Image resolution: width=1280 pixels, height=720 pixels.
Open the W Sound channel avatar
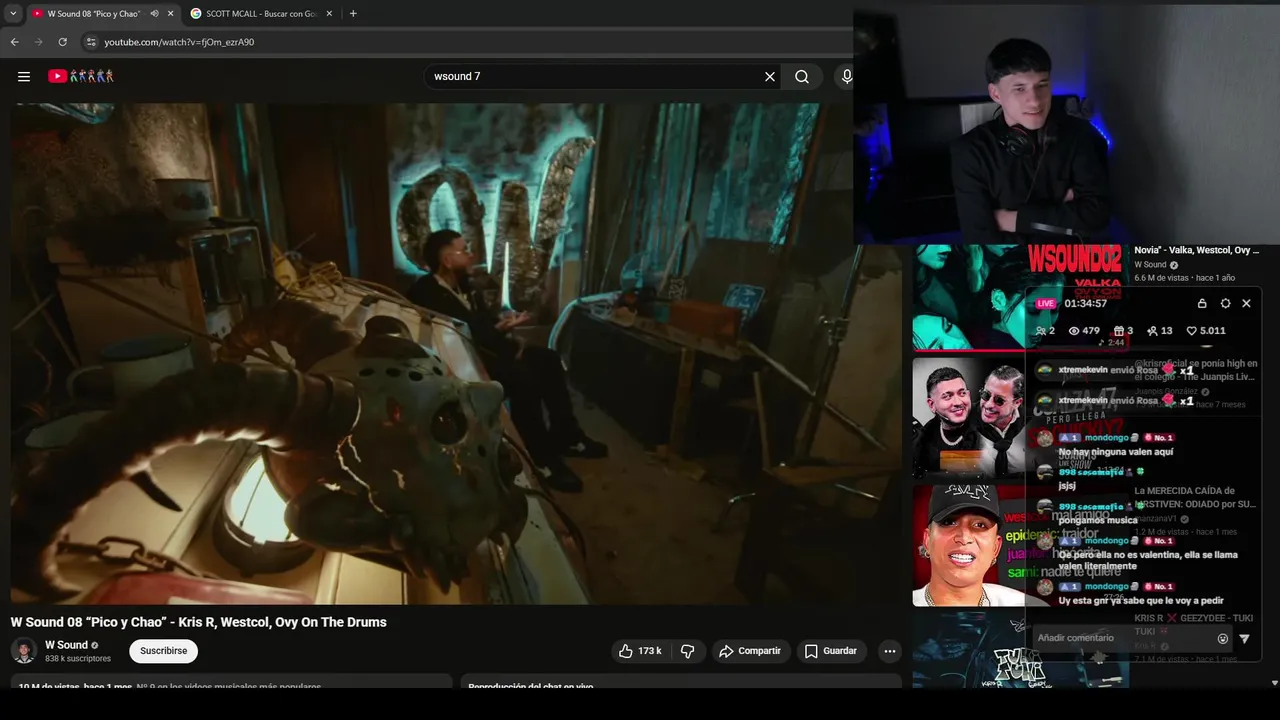pyautogui.click(x=24, y=651)
